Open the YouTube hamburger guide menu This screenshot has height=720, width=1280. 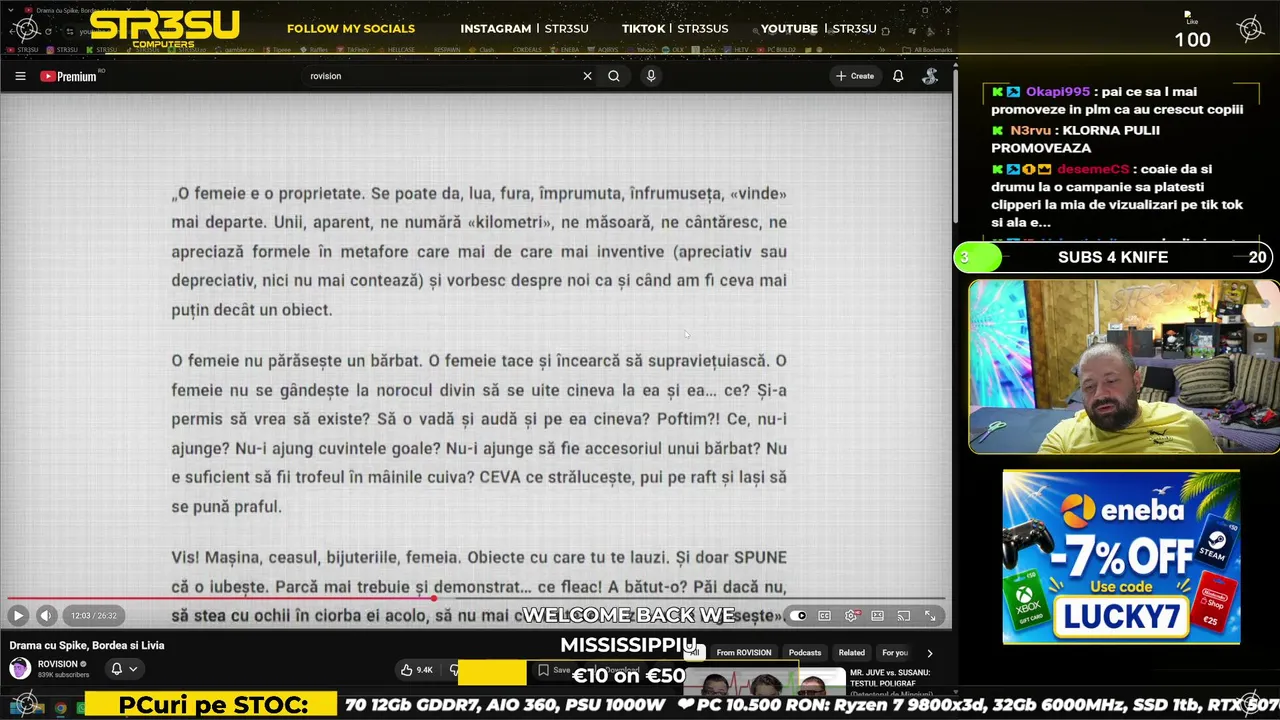pyautogui.click(x=20, y=76)
